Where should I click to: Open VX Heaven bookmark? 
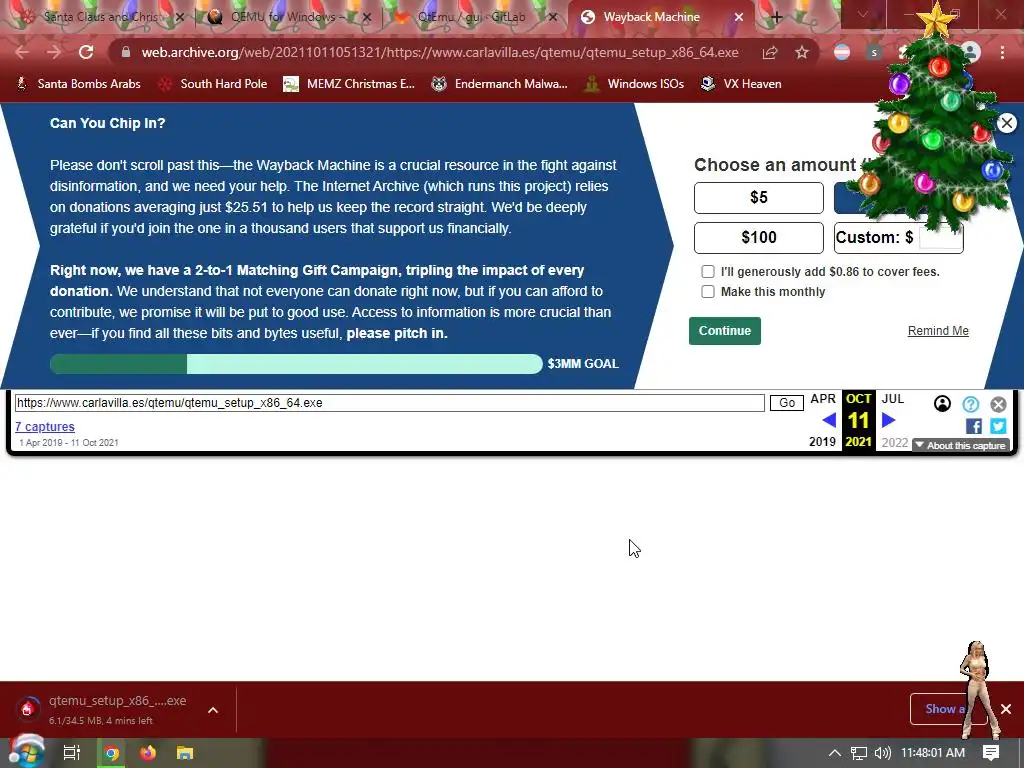pyautogui.click(x=741, y=84)
